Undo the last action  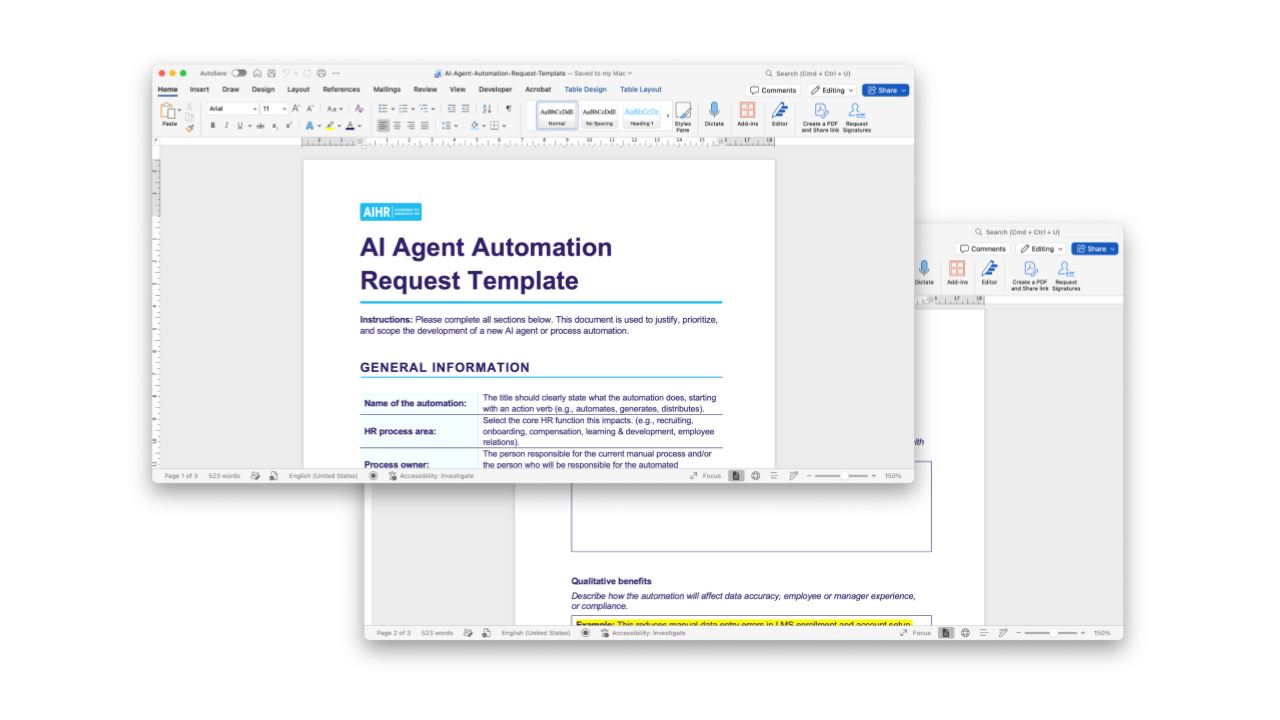[x=286, y=73]
